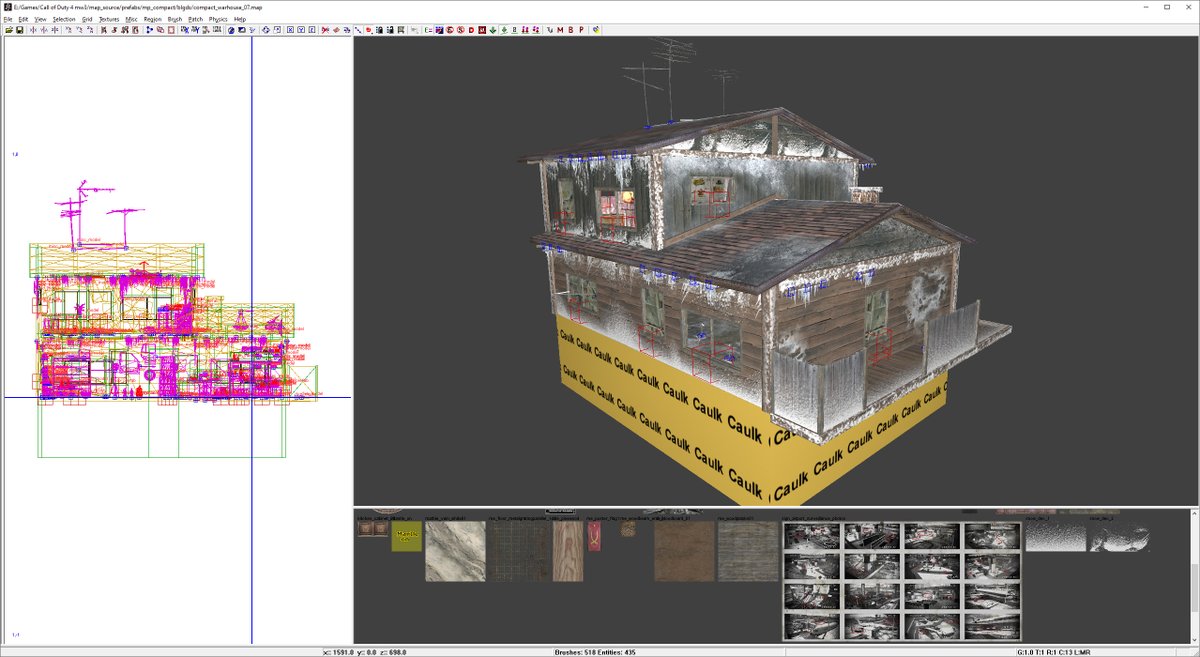
Task: Click the Rotate Z-axis toolbar icon
Action: [x=90, y=30]
